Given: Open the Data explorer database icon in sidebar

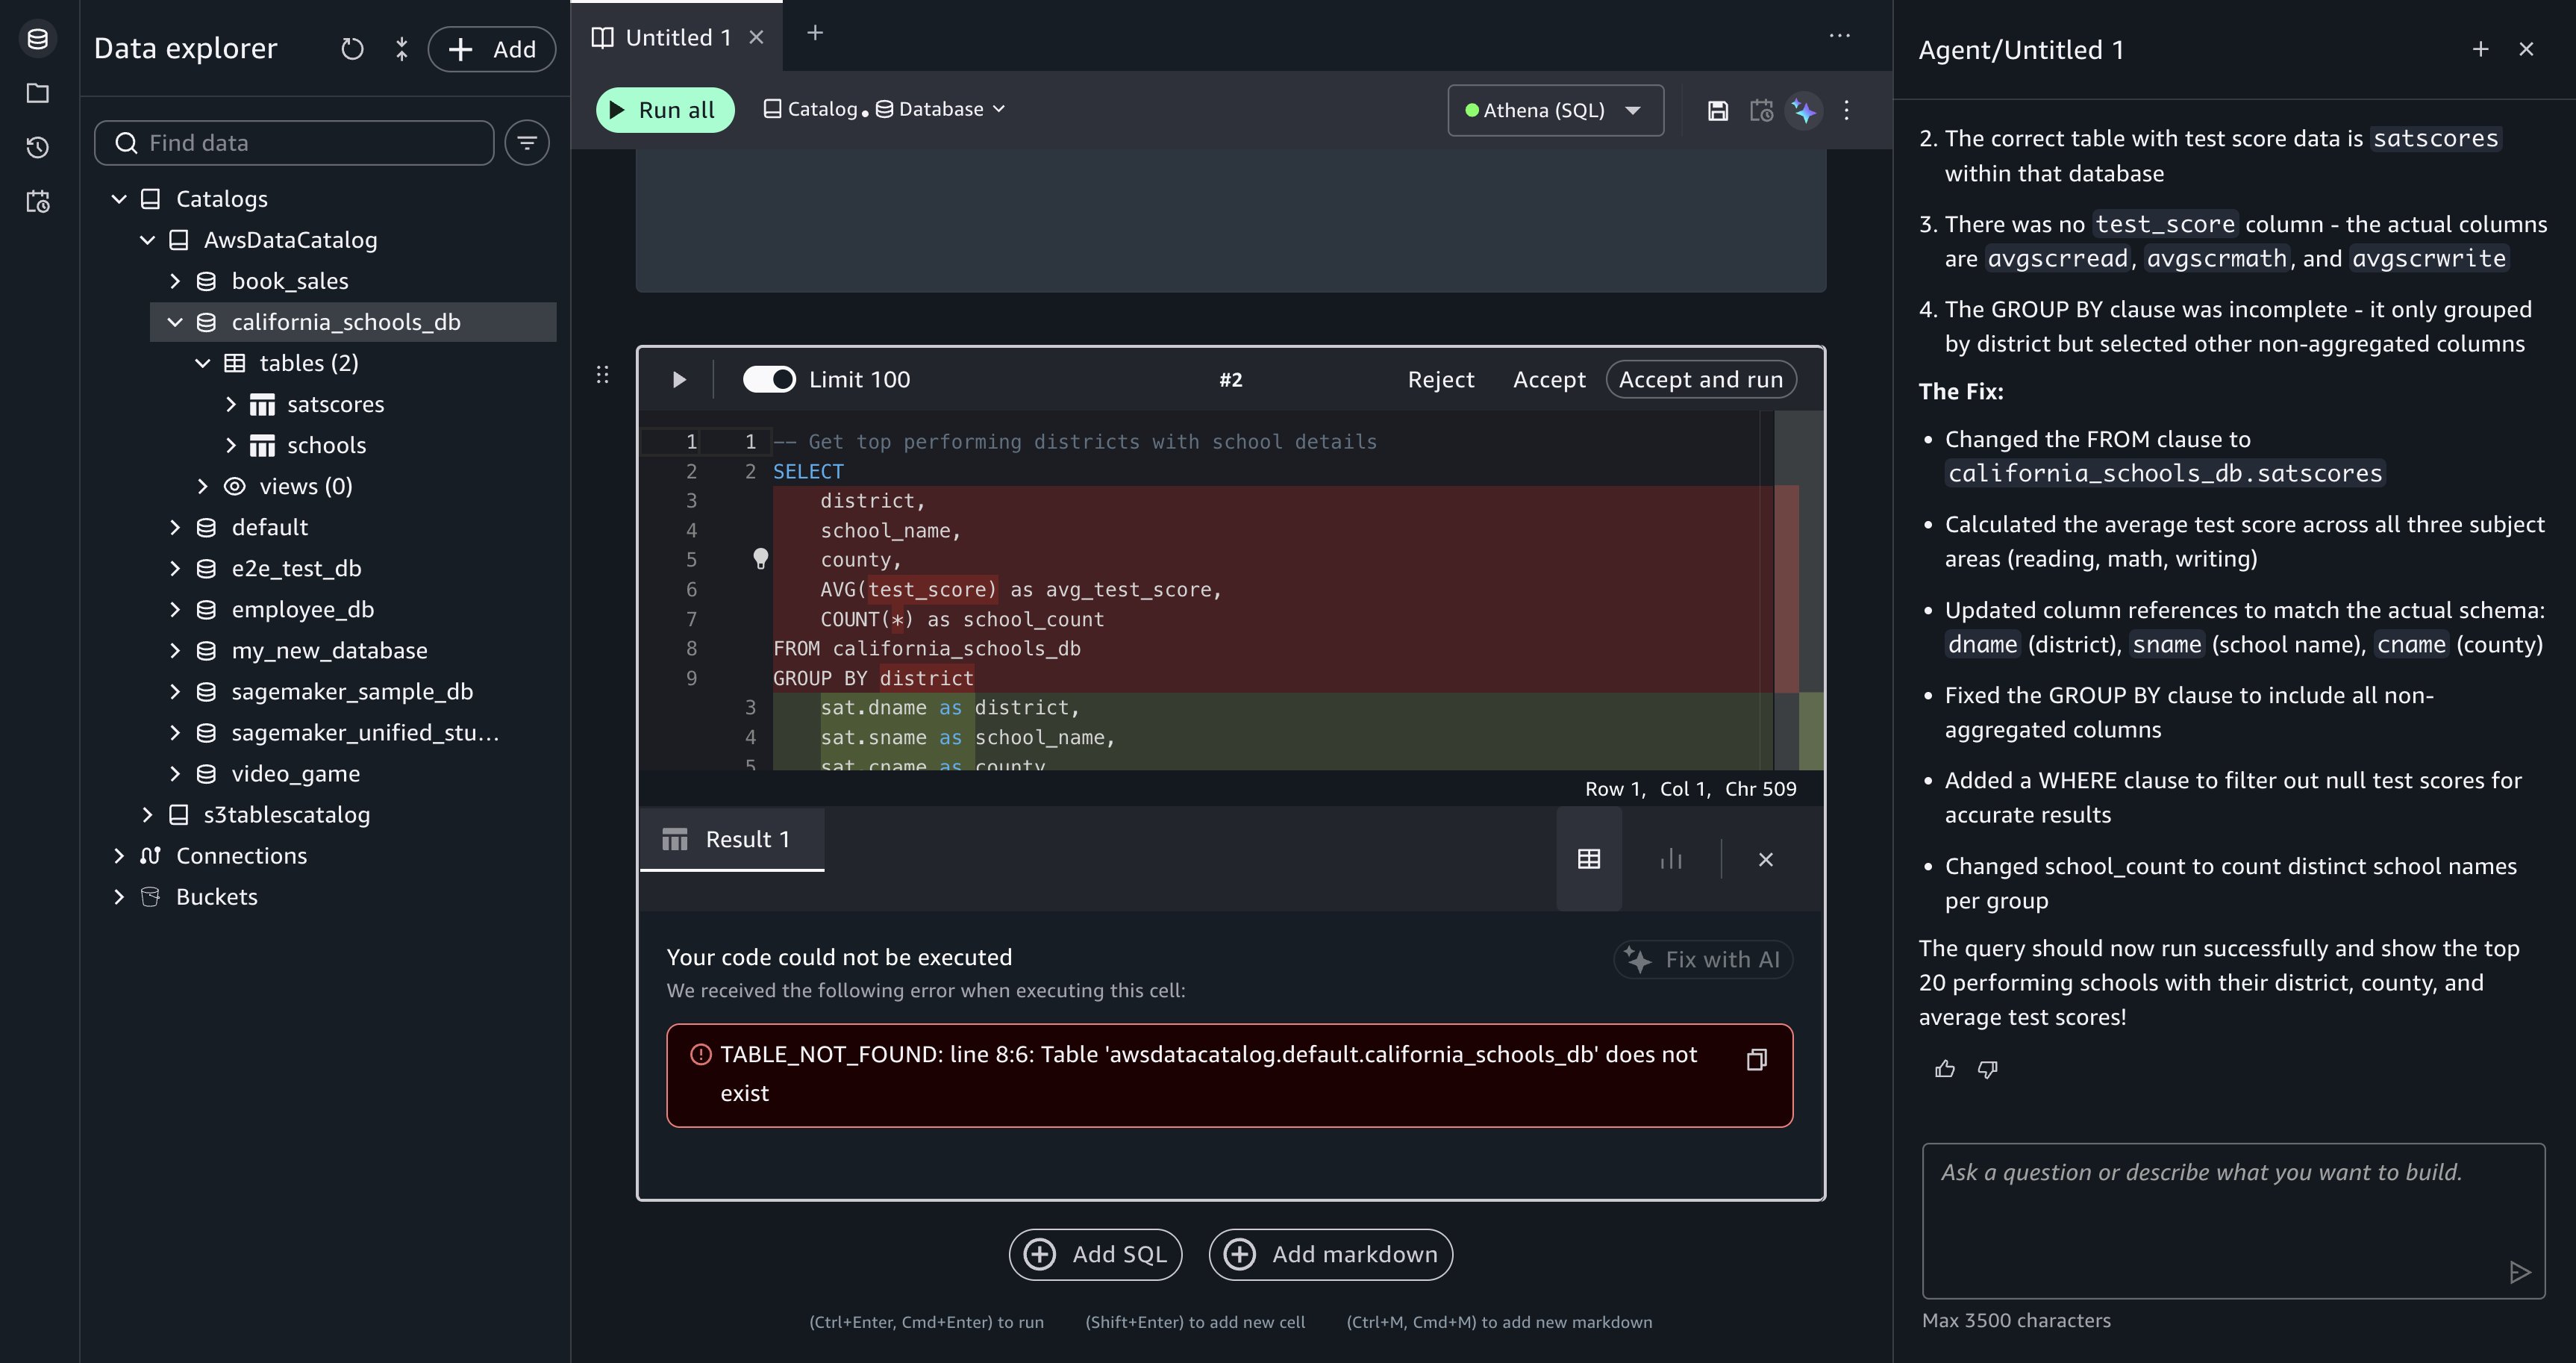Looking at the screenshot, I should point(38,39).
